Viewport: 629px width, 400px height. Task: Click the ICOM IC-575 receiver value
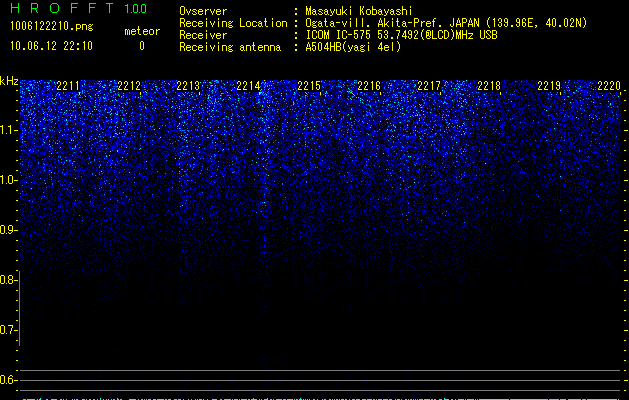tap(401, 35)
